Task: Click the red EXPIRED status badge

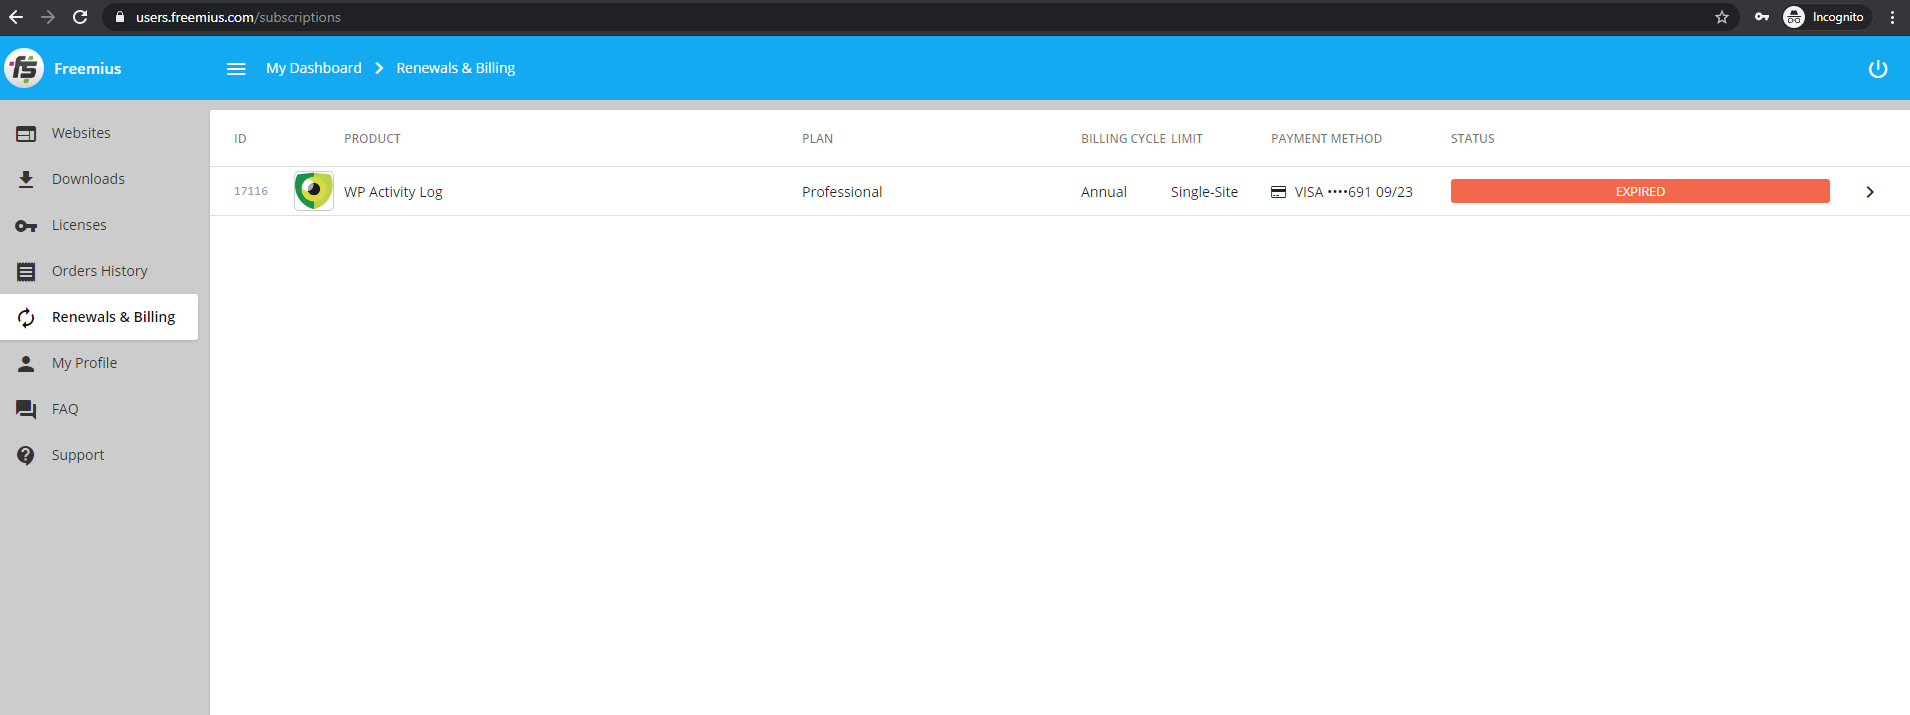Action: [x=1640, y=191]
